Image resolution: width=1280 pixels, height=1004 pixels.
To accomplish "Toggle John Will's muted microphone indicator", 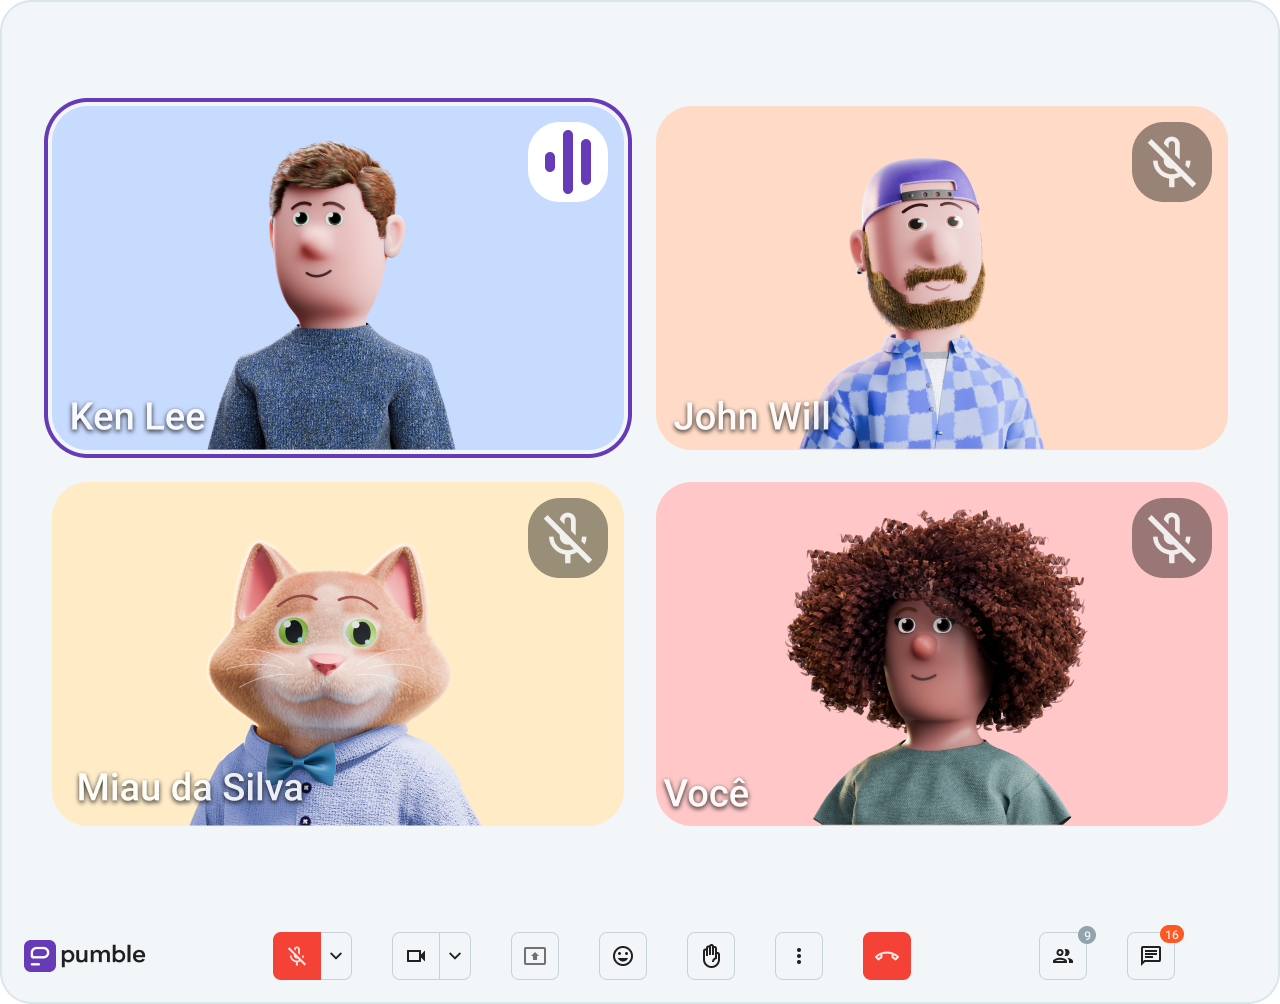I will click(1171, 161).
